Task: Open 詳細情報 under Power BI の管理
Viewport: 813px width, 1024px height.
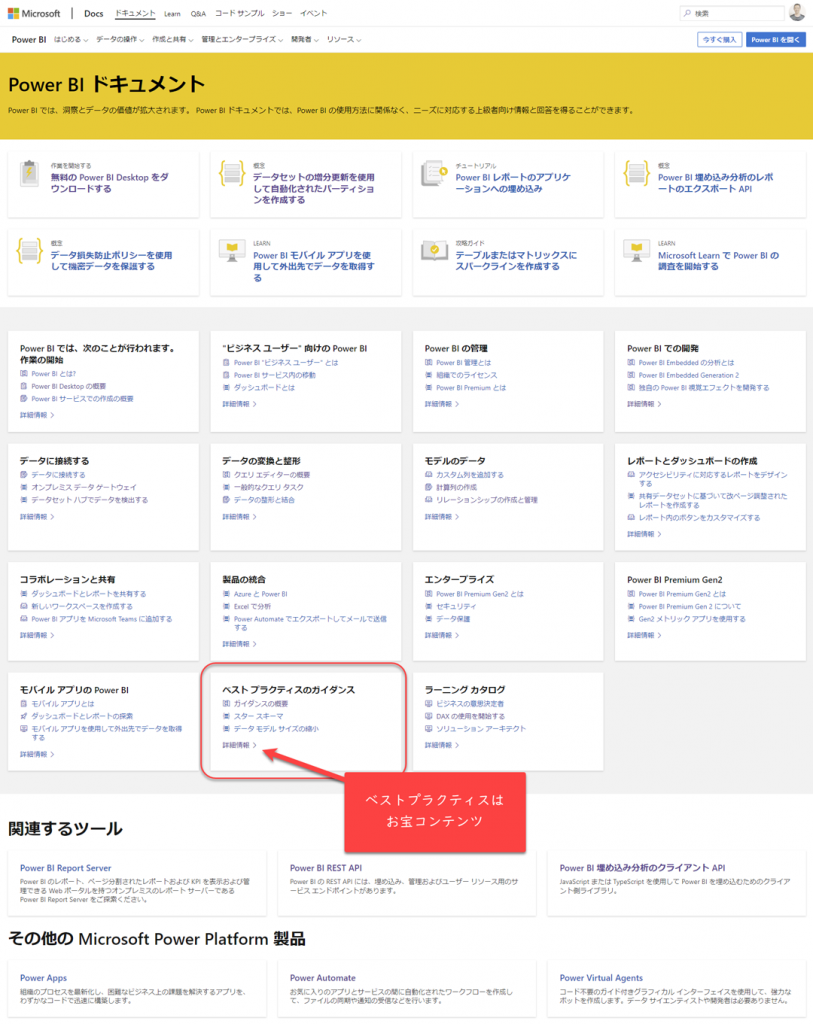Action: pos(441,404)
